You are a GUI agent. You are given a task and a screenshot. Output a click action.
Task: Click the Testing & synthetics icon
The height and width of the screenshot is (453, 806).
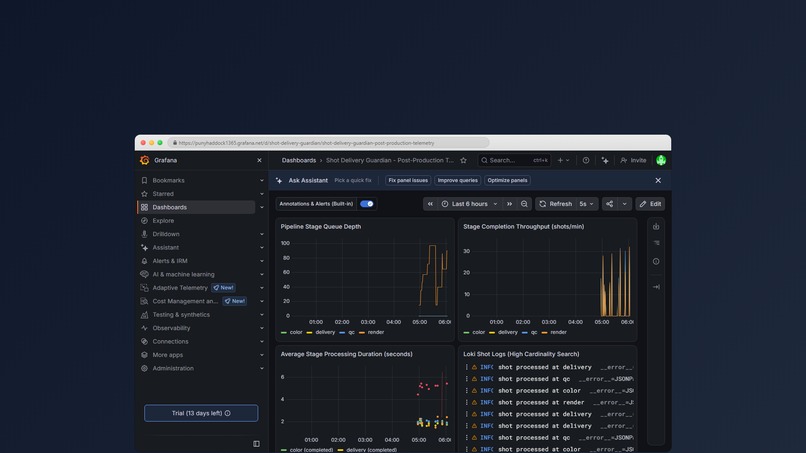(144, 314)
